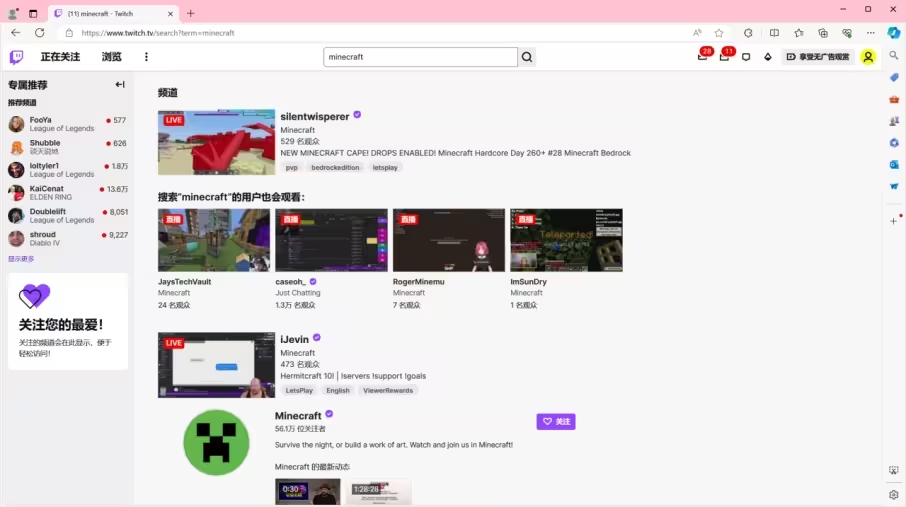
Task: Open the Bits gem icon
Action: pyautogui.click(x=768, y=57)
